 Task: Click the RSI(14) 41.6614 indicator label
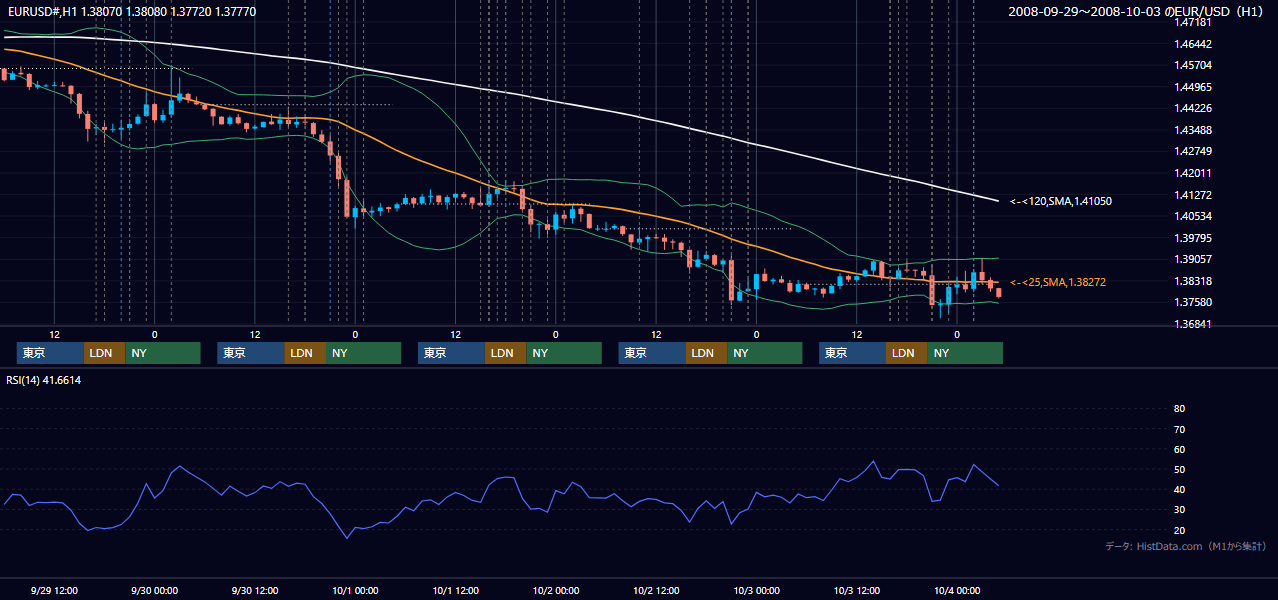(x=44, y=380)
